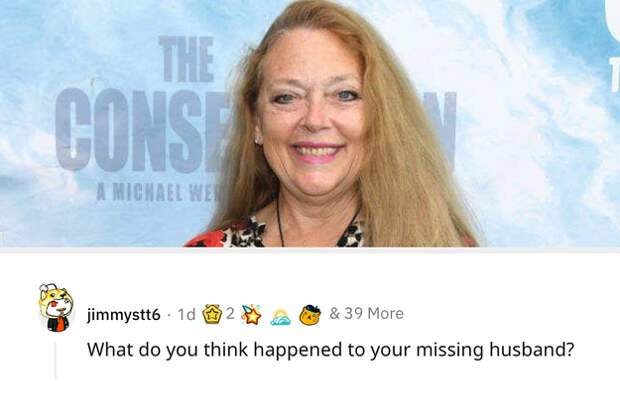
Task: Click the 1d comment timestamp
Action: pos(186,314)
